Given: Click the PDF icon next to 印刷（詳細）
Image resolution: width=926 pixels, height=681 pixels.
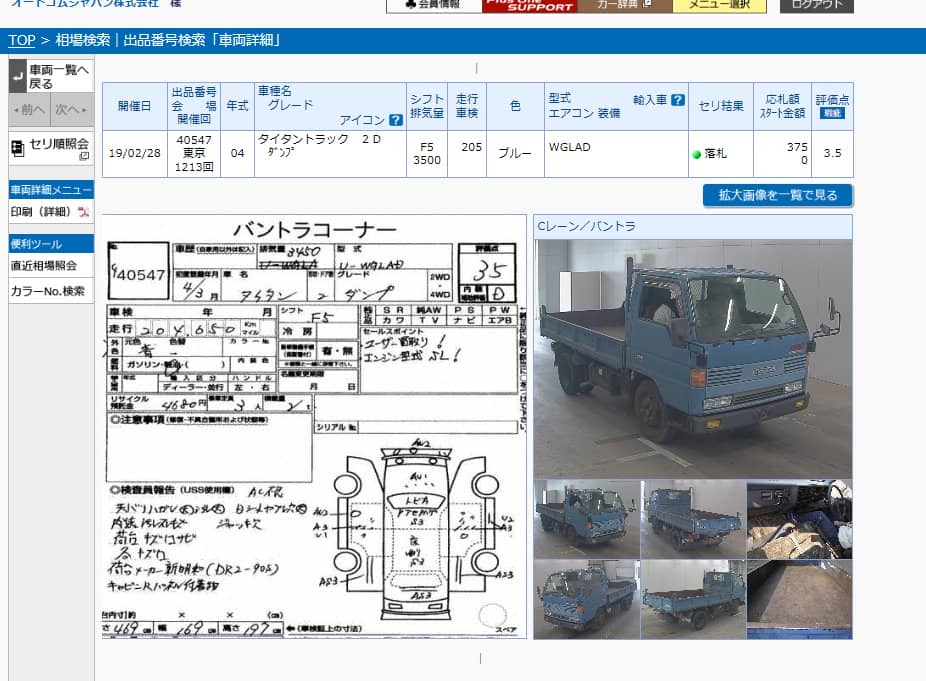Looking at the screenshot, I should [84, 212].
